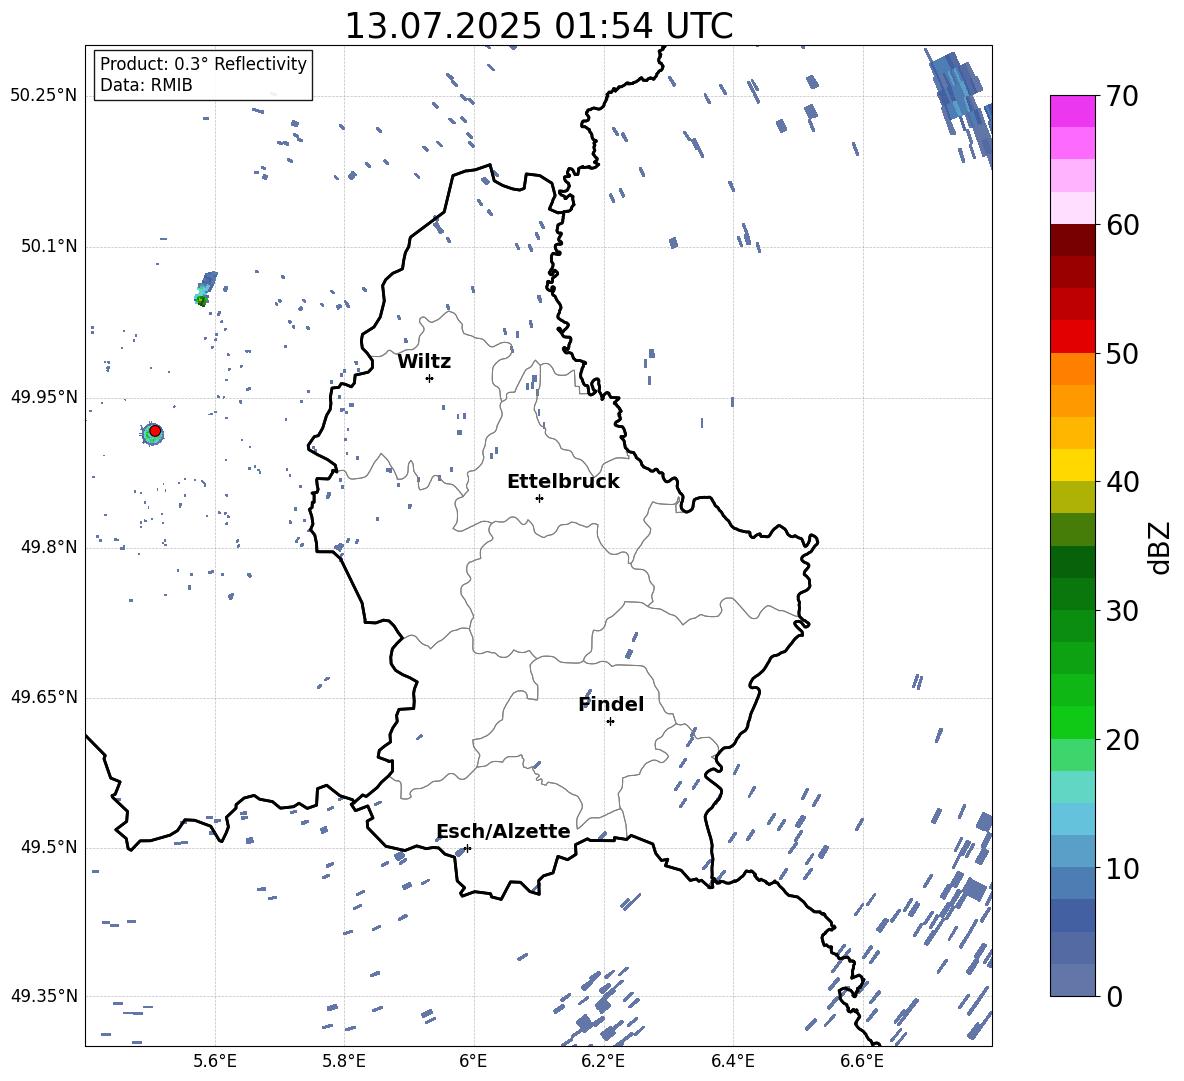Click the 49.8°N latitude label
This screenshot has height=1081, width=1184.
(x=49, y=547)
